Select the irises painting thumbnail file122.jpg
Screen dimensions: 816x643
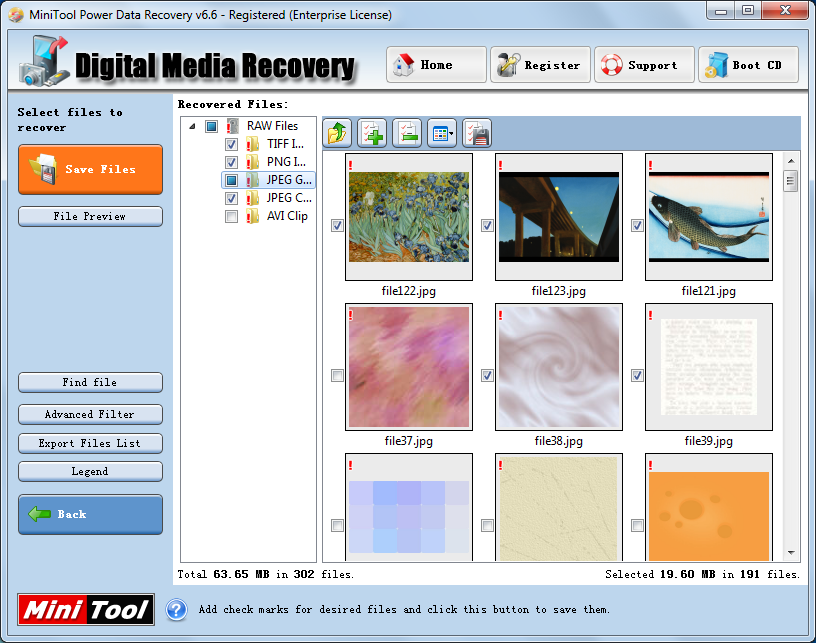coord(409,217)
